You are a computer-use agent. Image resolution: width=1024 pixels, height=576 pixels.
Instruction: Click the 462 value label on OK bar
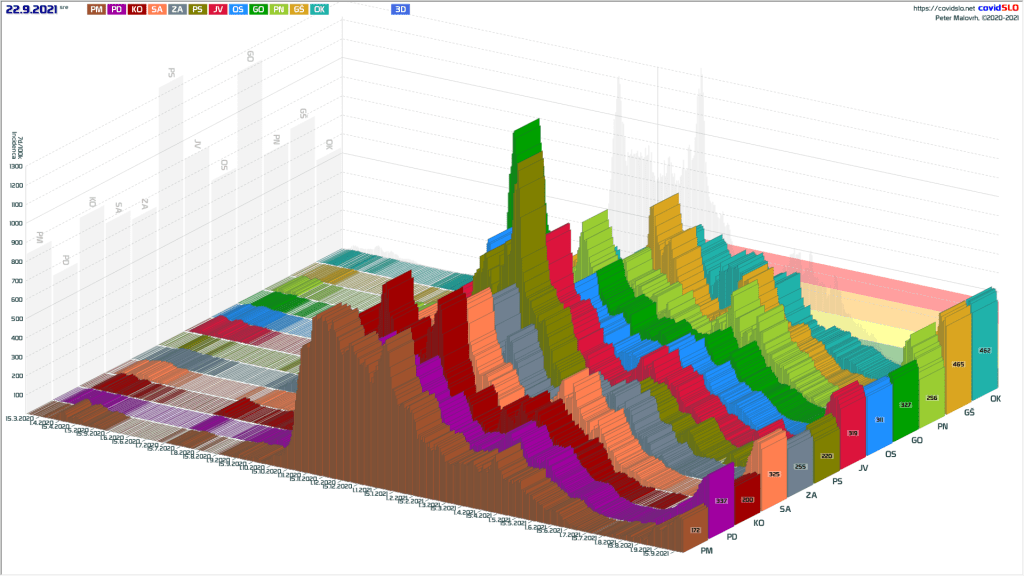click(984, 351)
